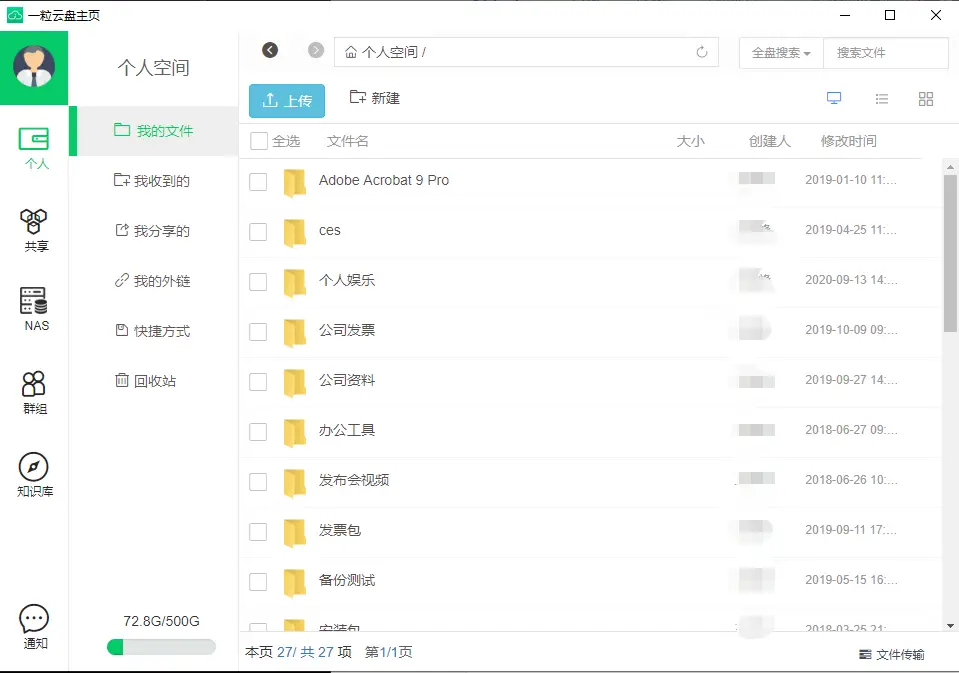Open 我收到的 in the side menu

[154, 180]
